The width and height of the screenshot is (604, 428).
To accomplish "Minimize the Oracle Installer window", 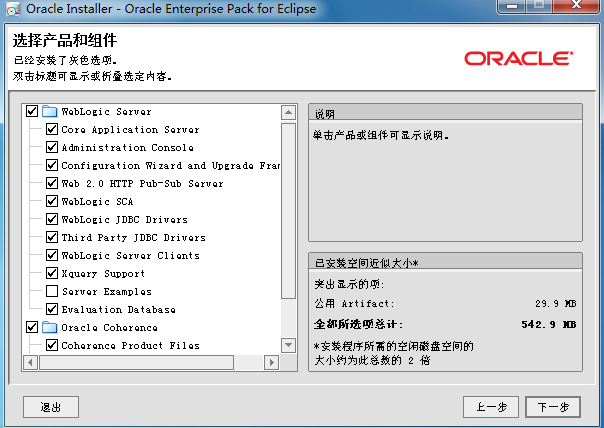I will pyautogui.click(x=512, y=7).
